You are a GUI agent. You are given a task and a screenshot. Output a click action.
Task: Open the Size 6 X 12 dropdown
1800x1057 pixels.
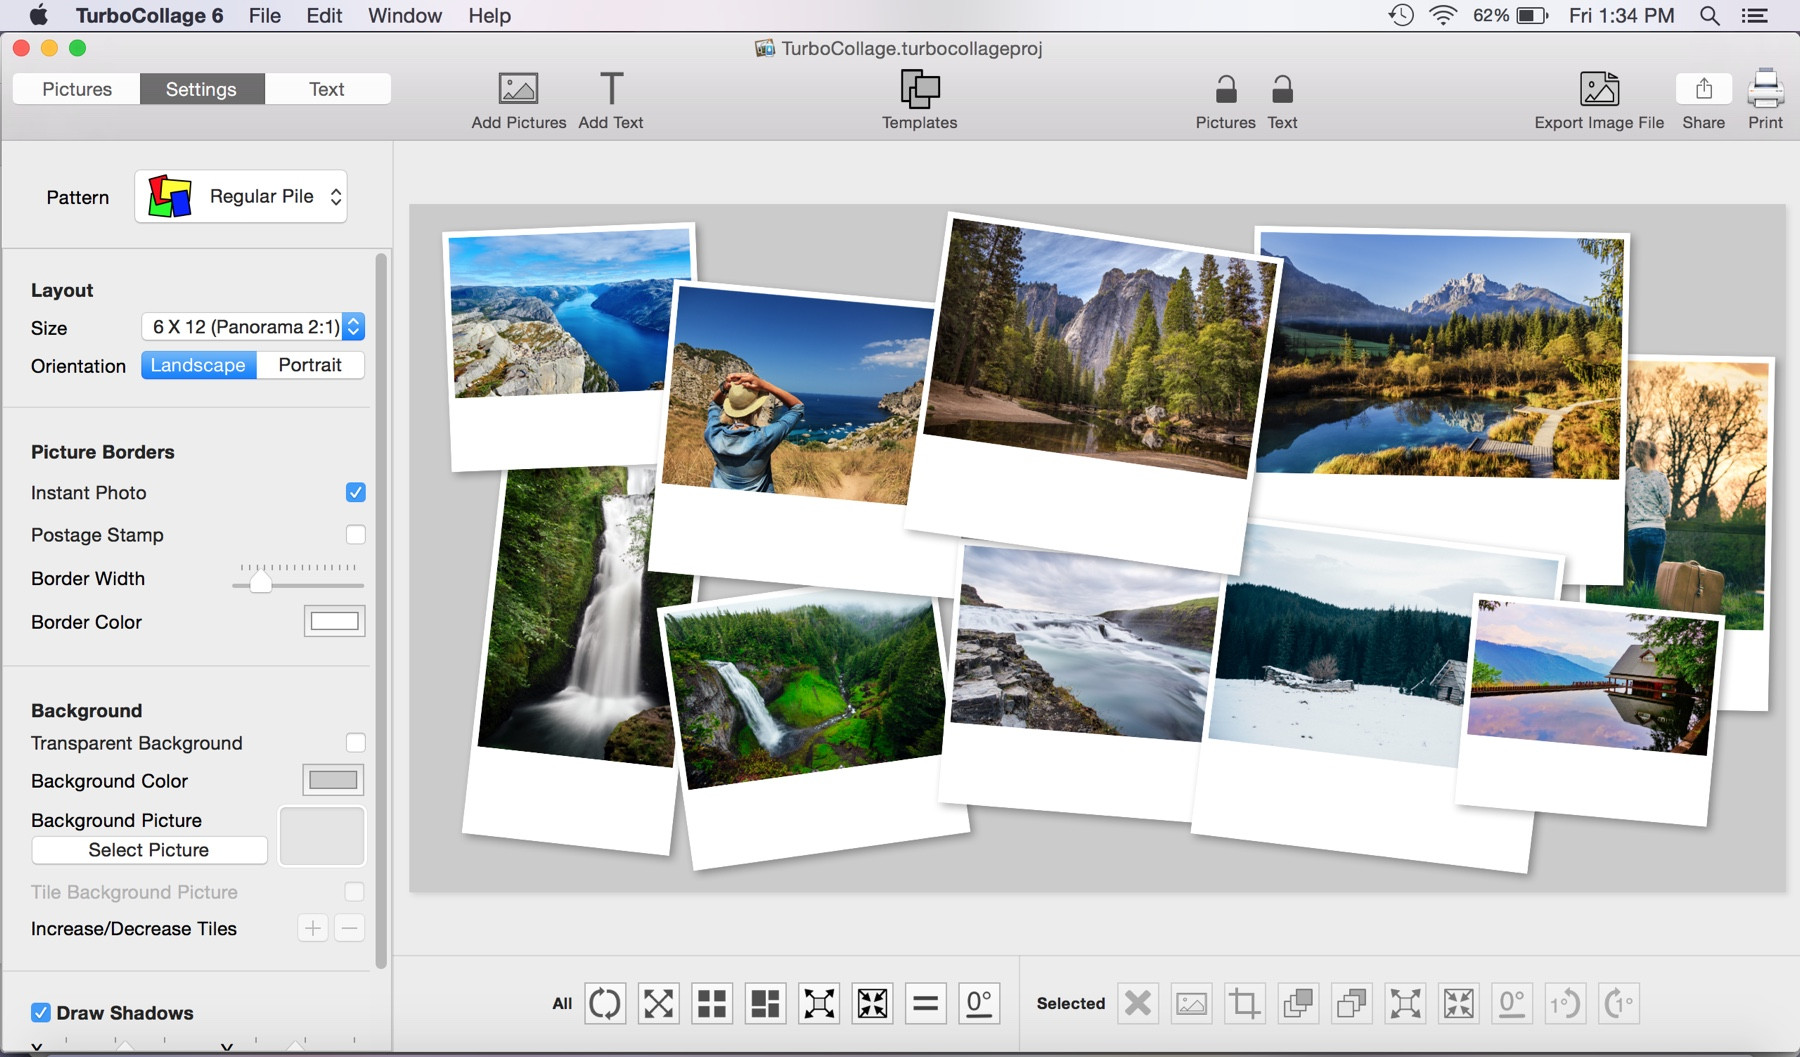[x=253, y=327]
